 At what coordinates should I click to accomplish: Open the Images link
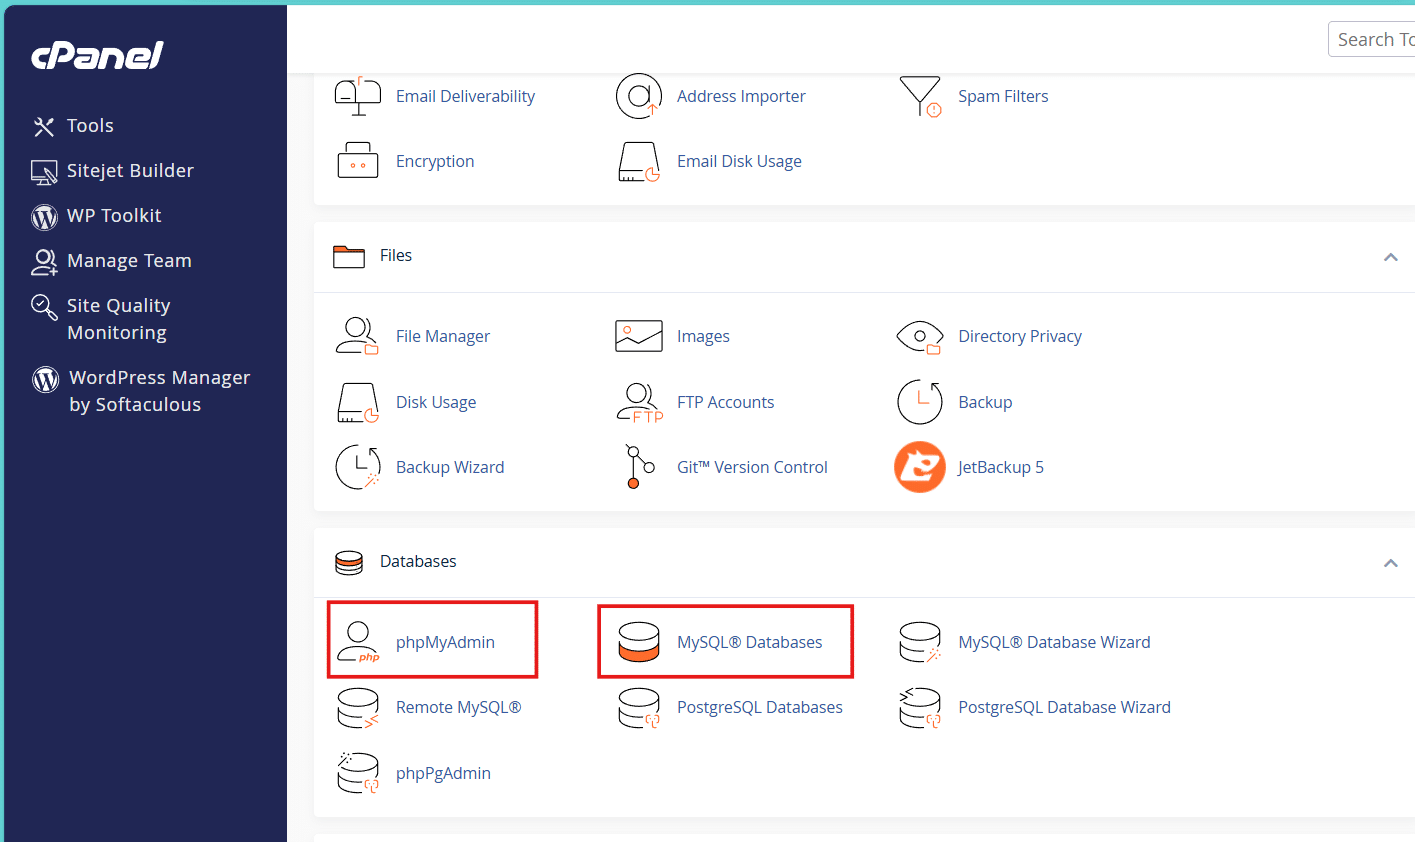click(x=703, y=336)
